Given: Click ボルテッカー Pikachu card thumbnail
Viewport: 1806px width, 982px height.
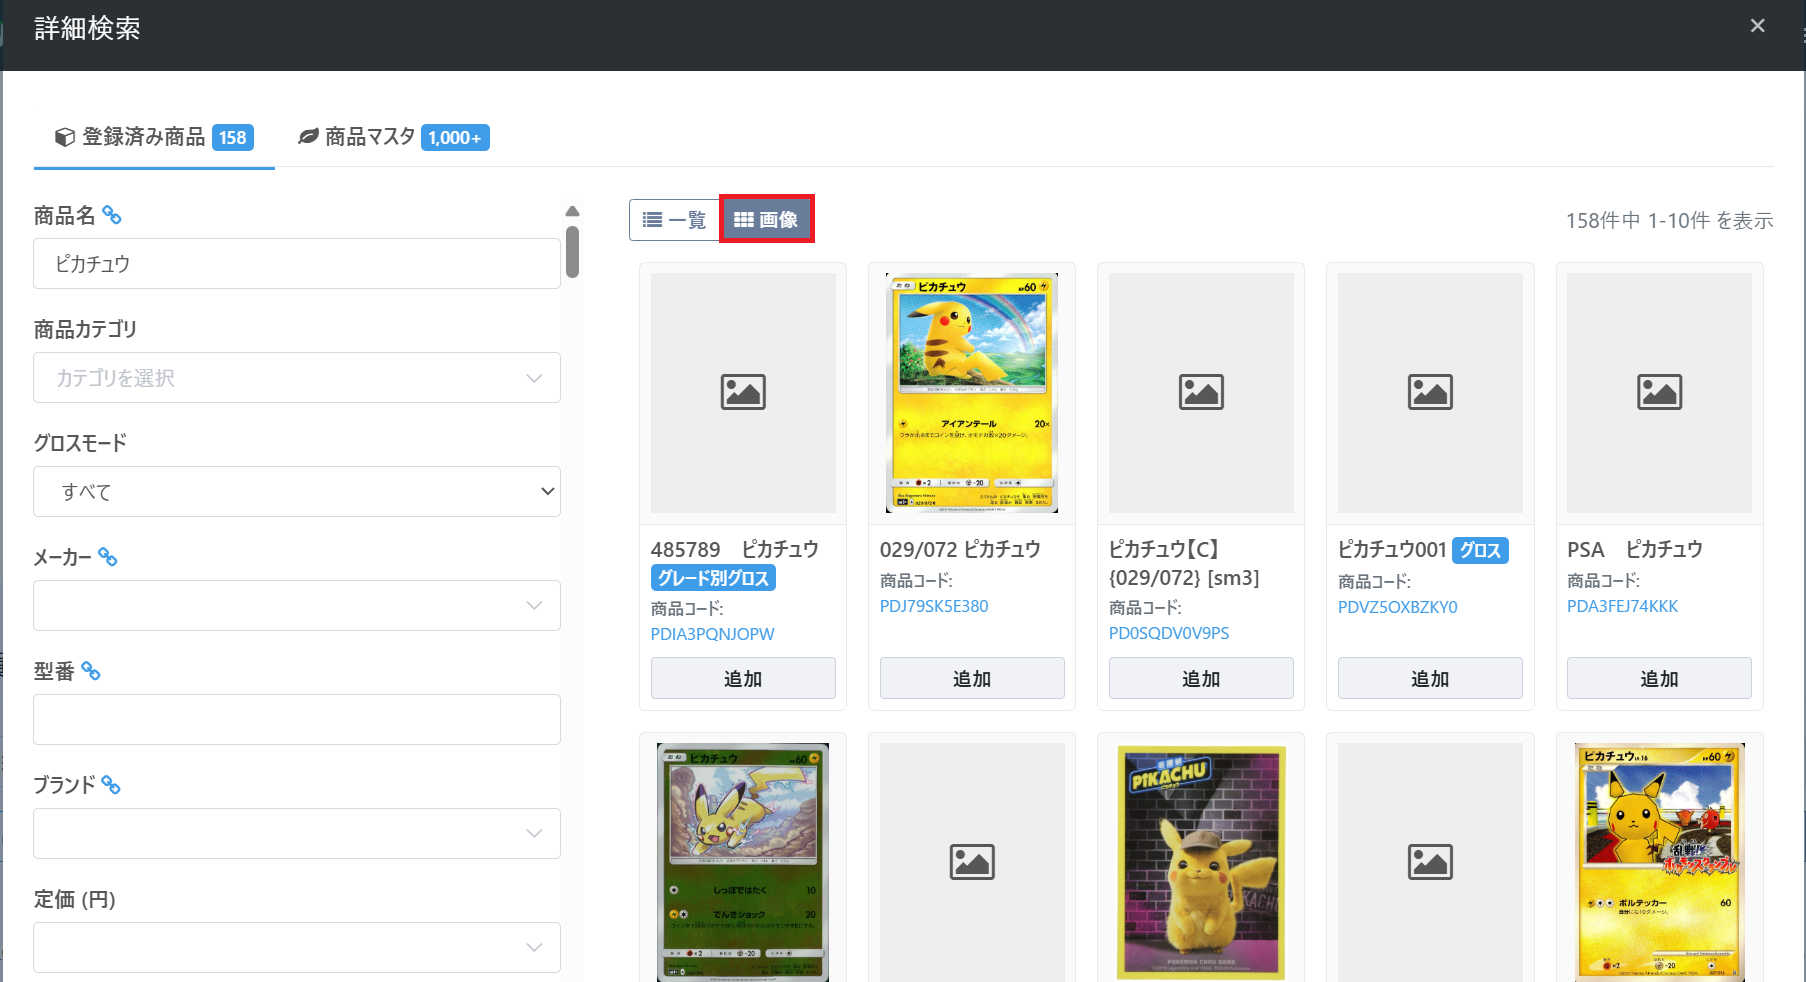Looking at the screenshot, I should 1659,862.
